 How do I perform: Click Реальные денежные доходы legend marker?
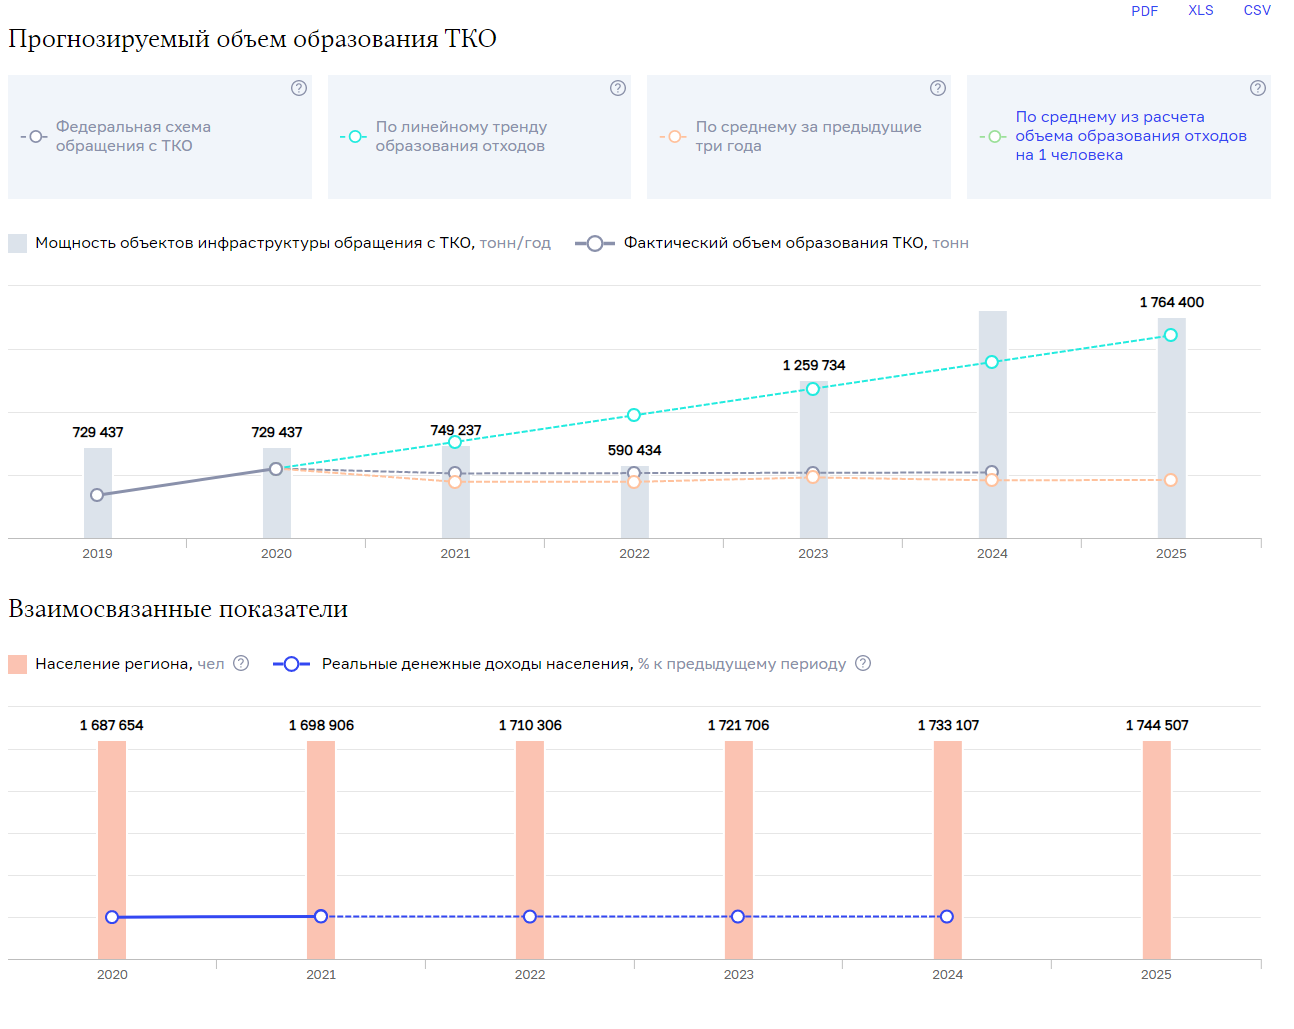click(291, 664)
